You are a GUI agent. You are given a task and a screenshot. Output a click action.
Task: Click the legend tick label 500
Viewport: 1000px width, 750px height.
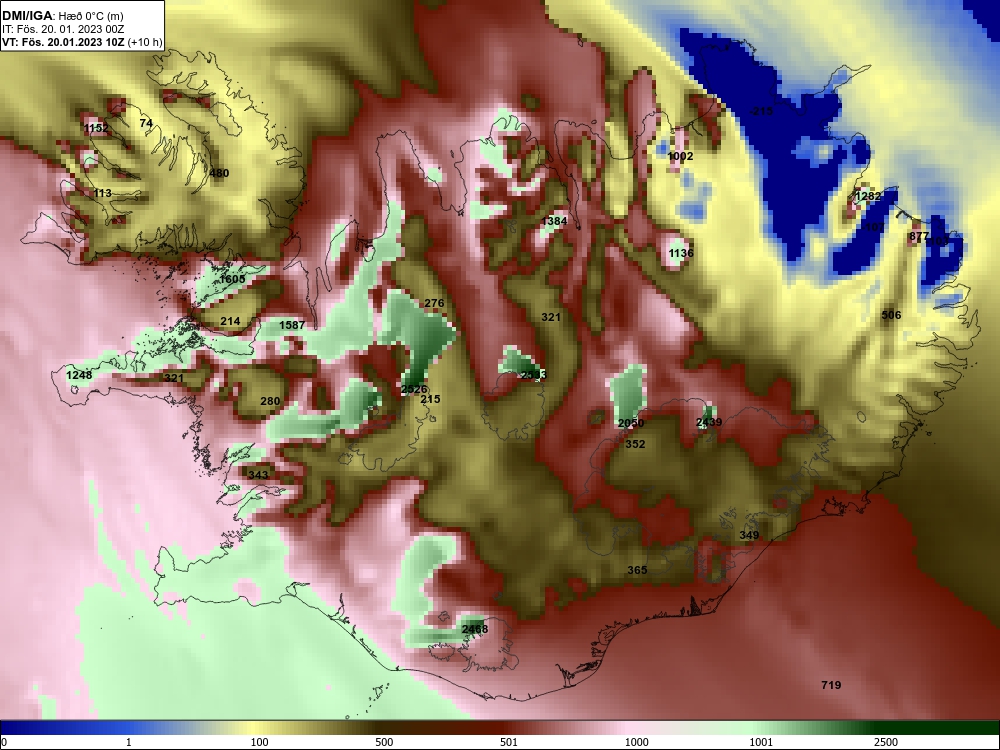tap(384, 742)
